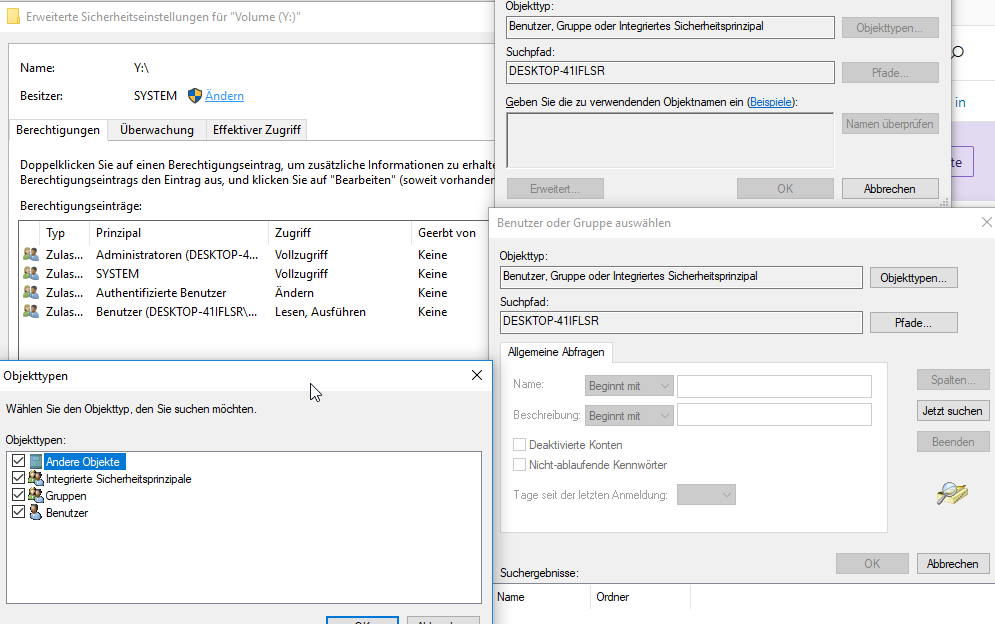Screen dimensions: 995x624
Task: Switch to the Überwachung tab
Action: tap(157, 129)
